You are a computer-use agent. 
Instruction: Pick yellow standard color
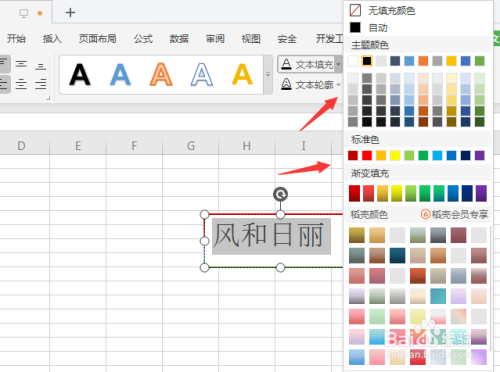point(395,155)
